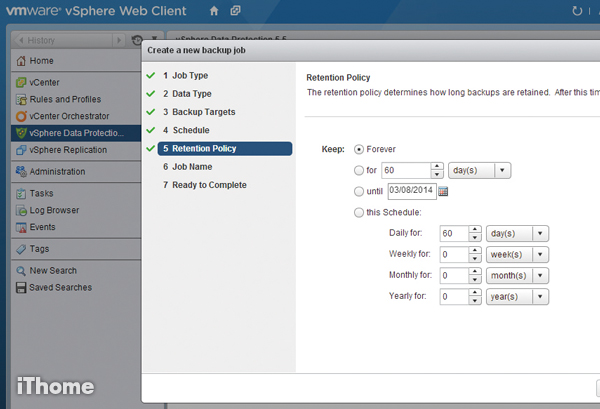Screen dimensions: 600x409
Task: Select the Forever retention radio button
Action: click(x=360, y=149)
